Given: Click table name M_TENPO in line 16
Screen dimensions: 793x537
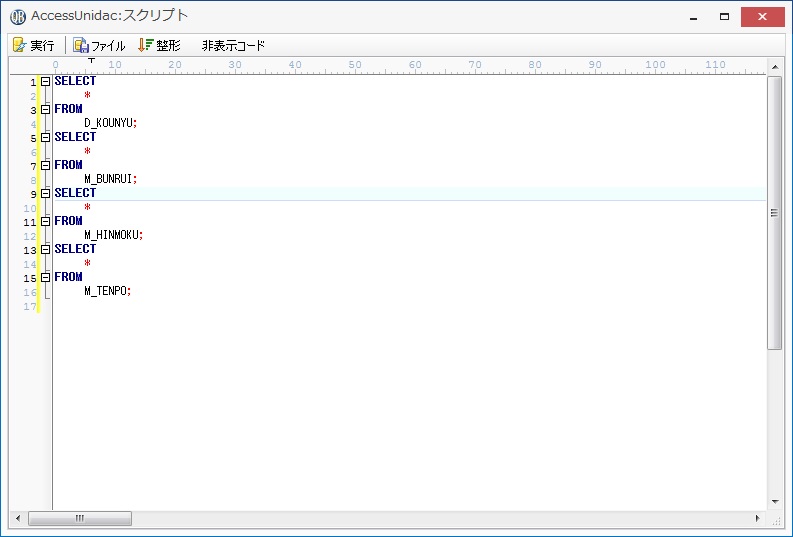Looking at the screenshot, I should coord(106,291).
